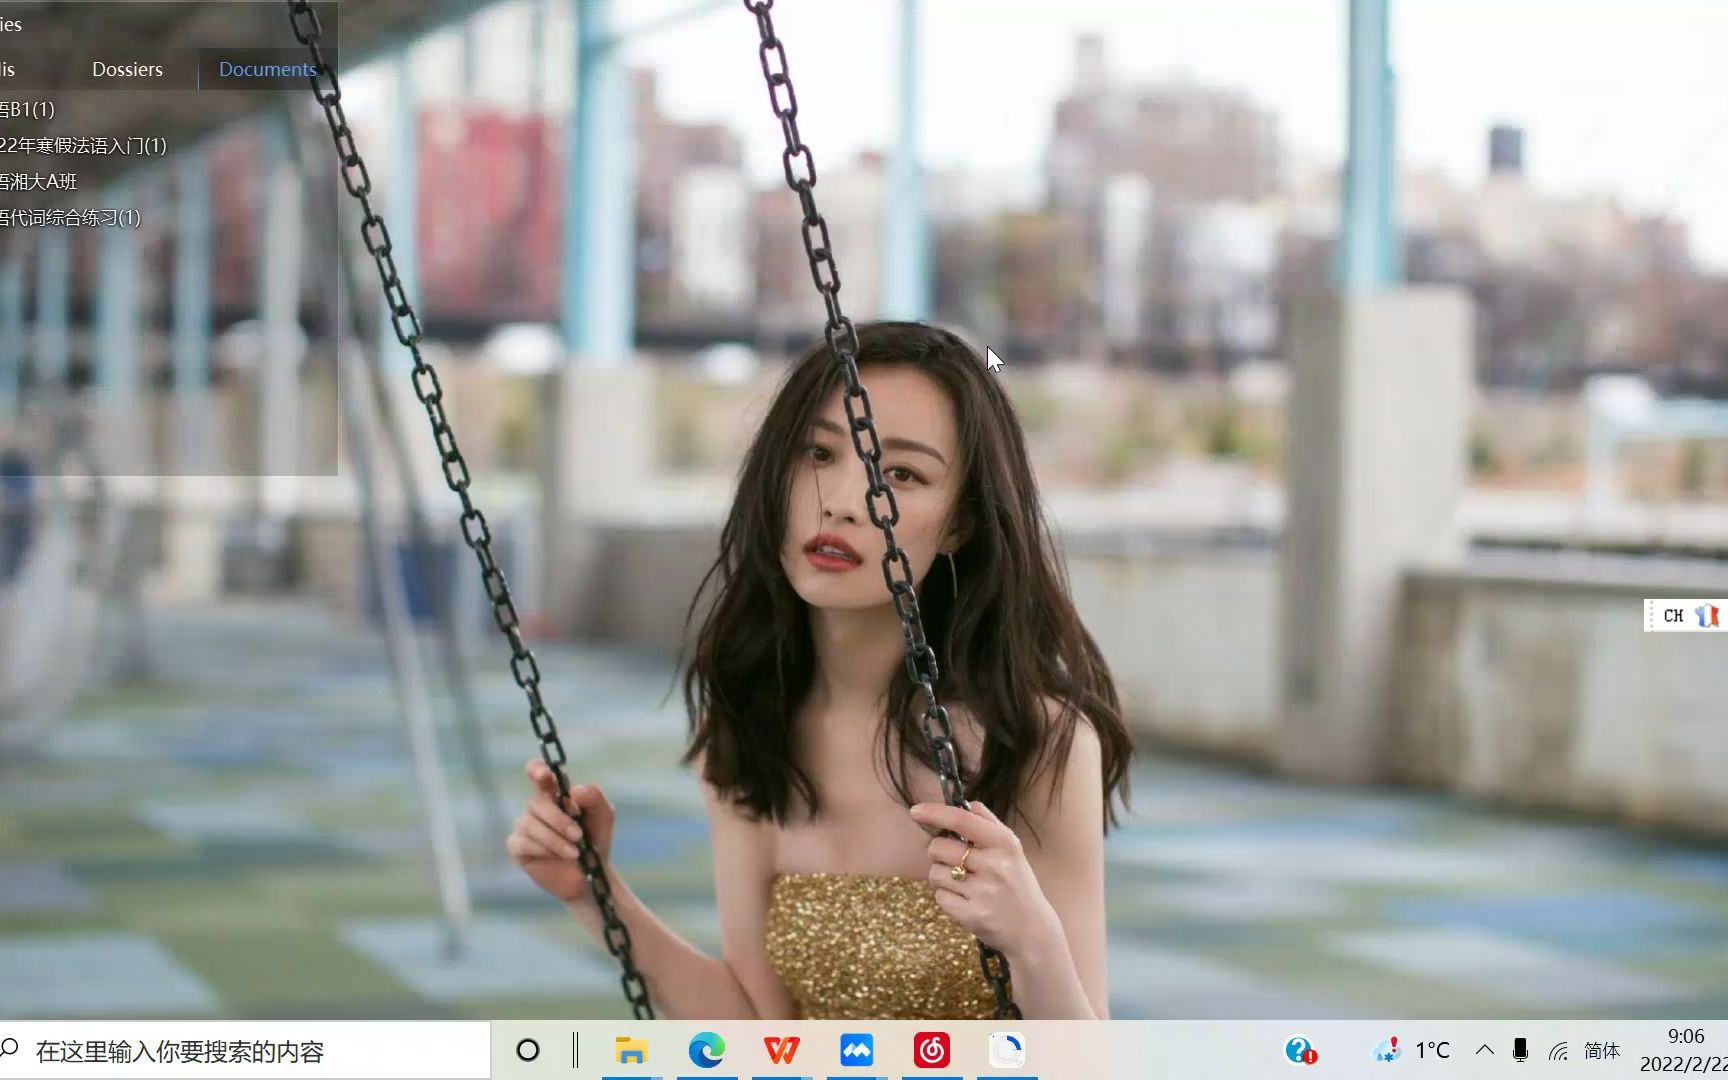The image size is (1728, 1080).
Task: Click the search magnifier icon in the taskbar
Action: coord(10,1048)
